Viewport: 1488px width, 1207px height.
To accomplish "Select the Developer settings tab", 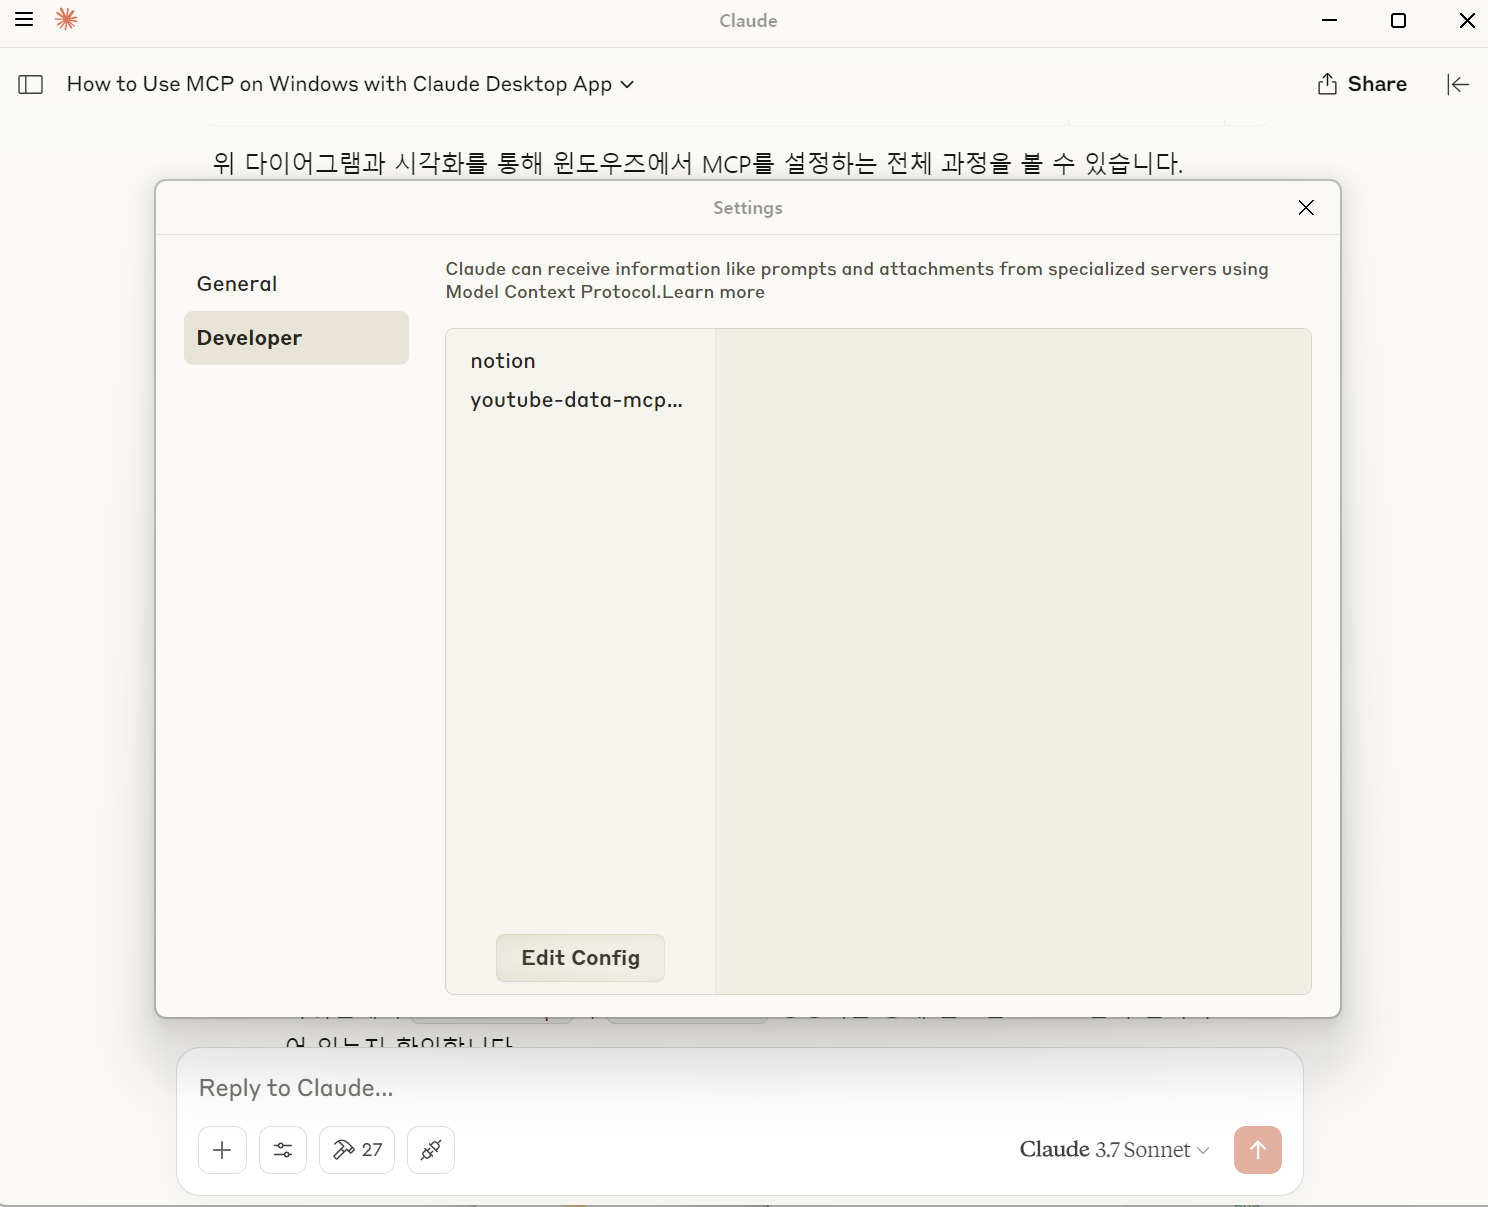I will 296,338.
